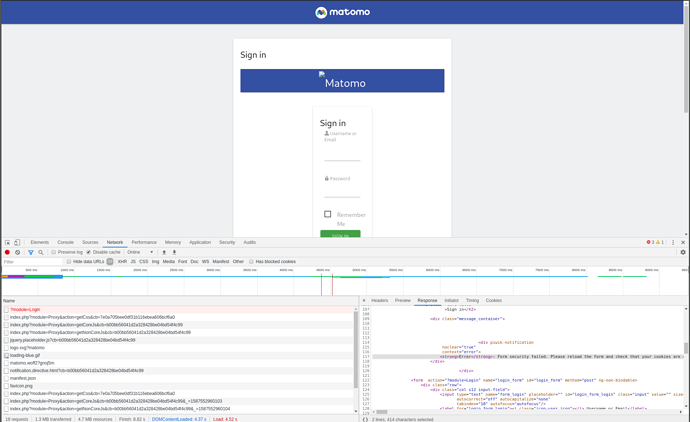Select notification.directive.html request row

(x=178, y=371)
